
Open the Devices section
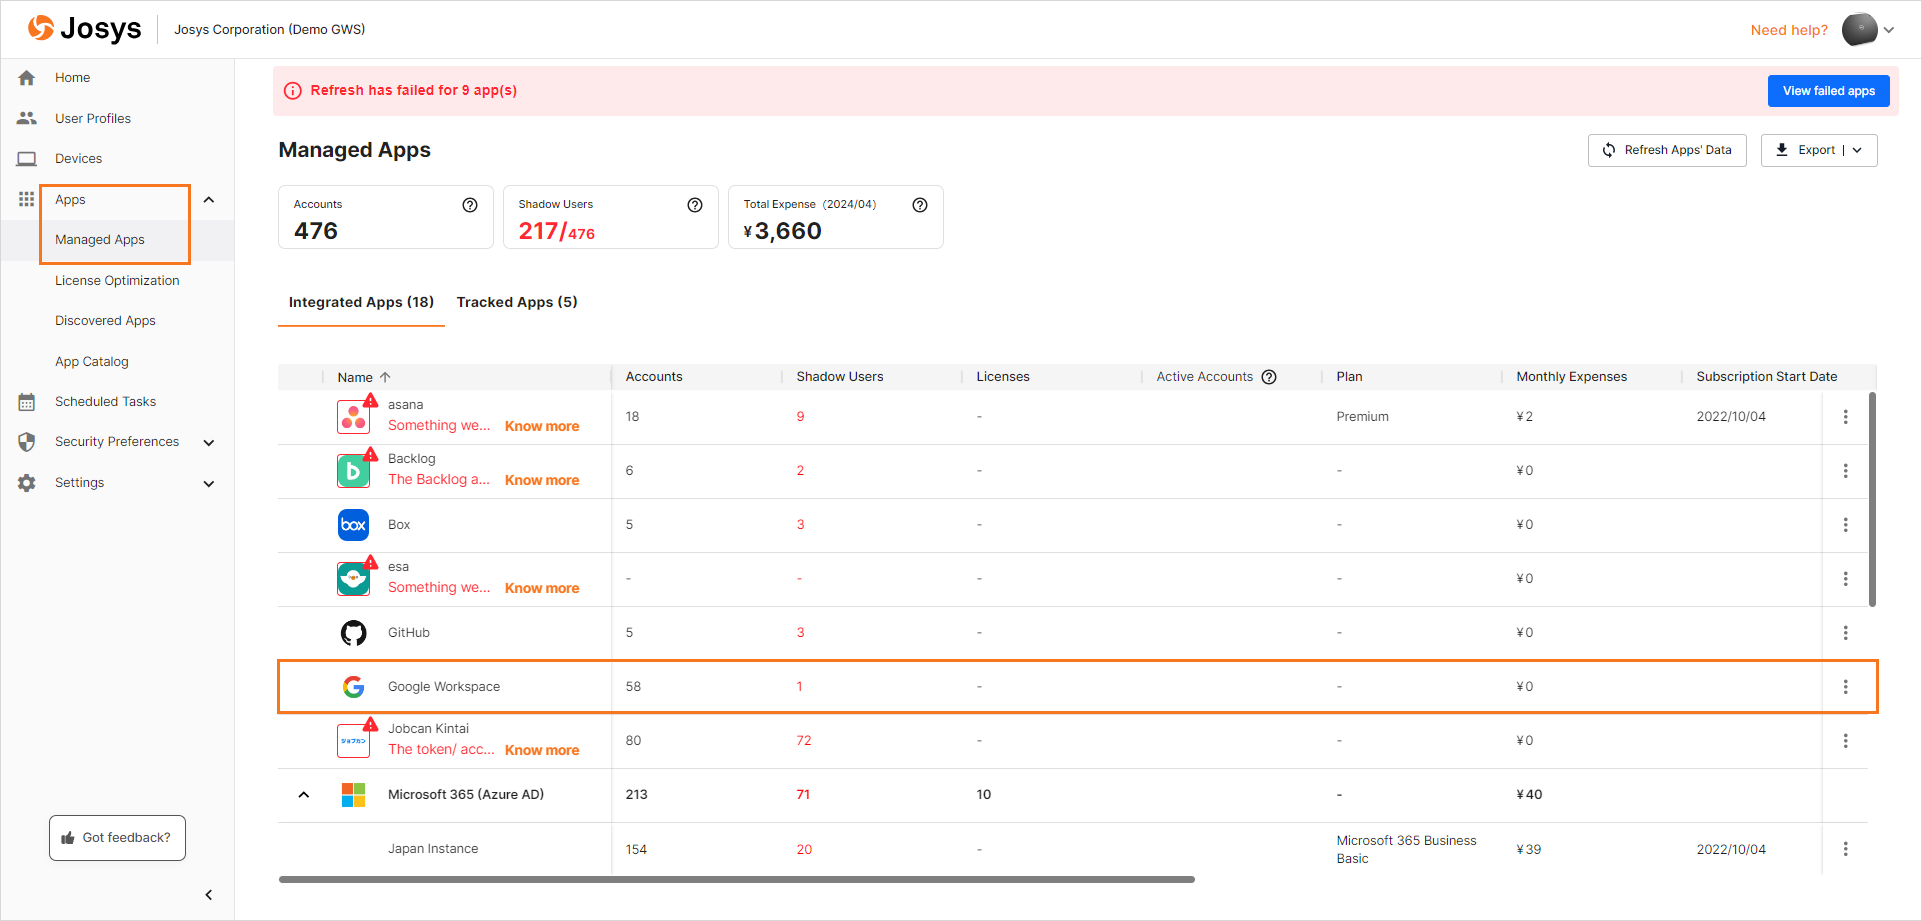pos(78,159)
